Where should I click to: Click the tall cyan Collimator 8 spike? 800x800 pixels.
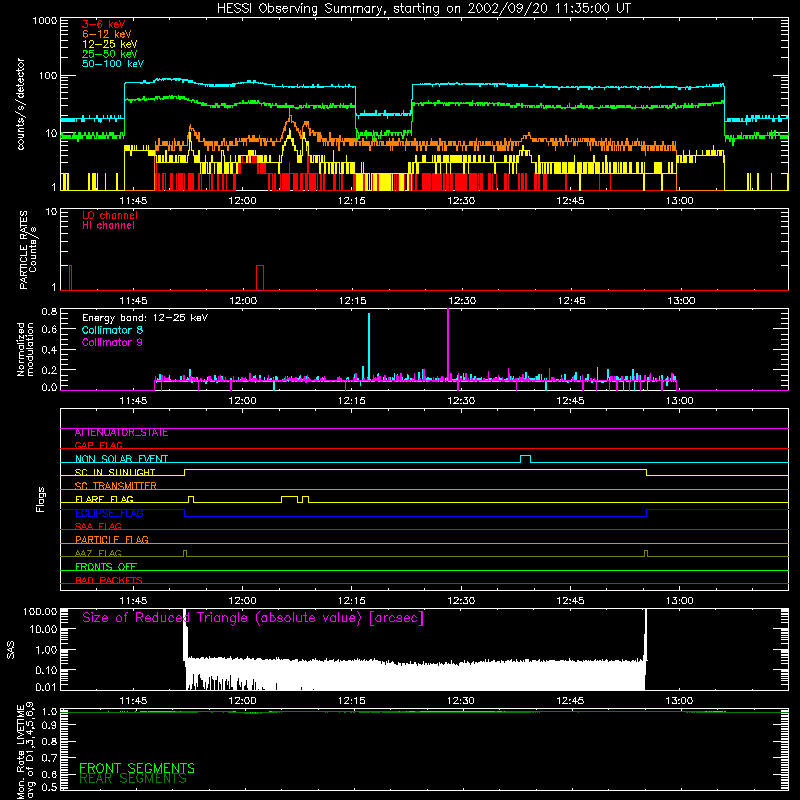point(369,347)
